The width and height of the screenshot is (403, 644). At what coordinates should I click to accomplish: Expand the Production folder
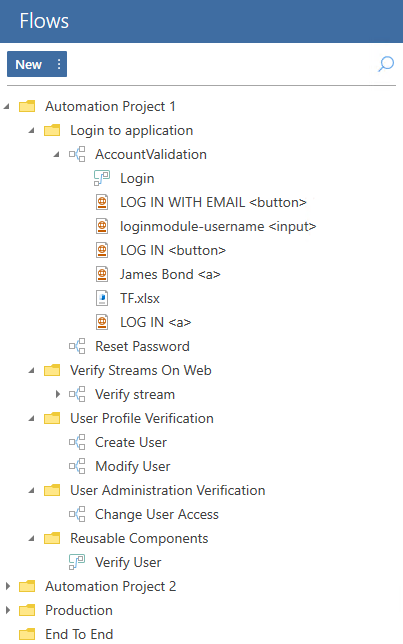click(7, 610)
